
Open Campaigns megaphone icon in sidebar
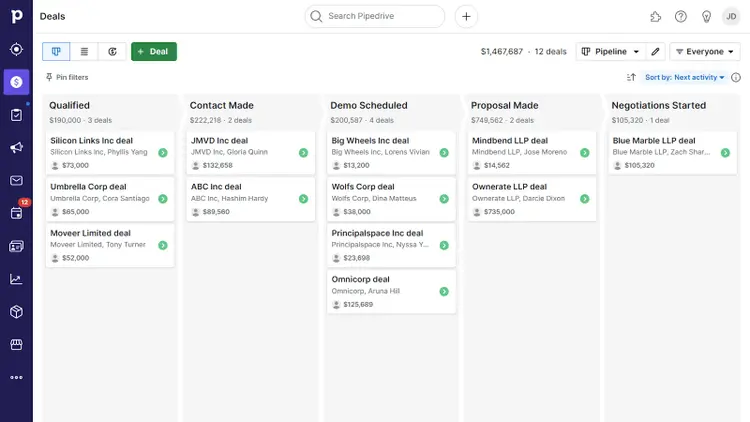point(16,147)
